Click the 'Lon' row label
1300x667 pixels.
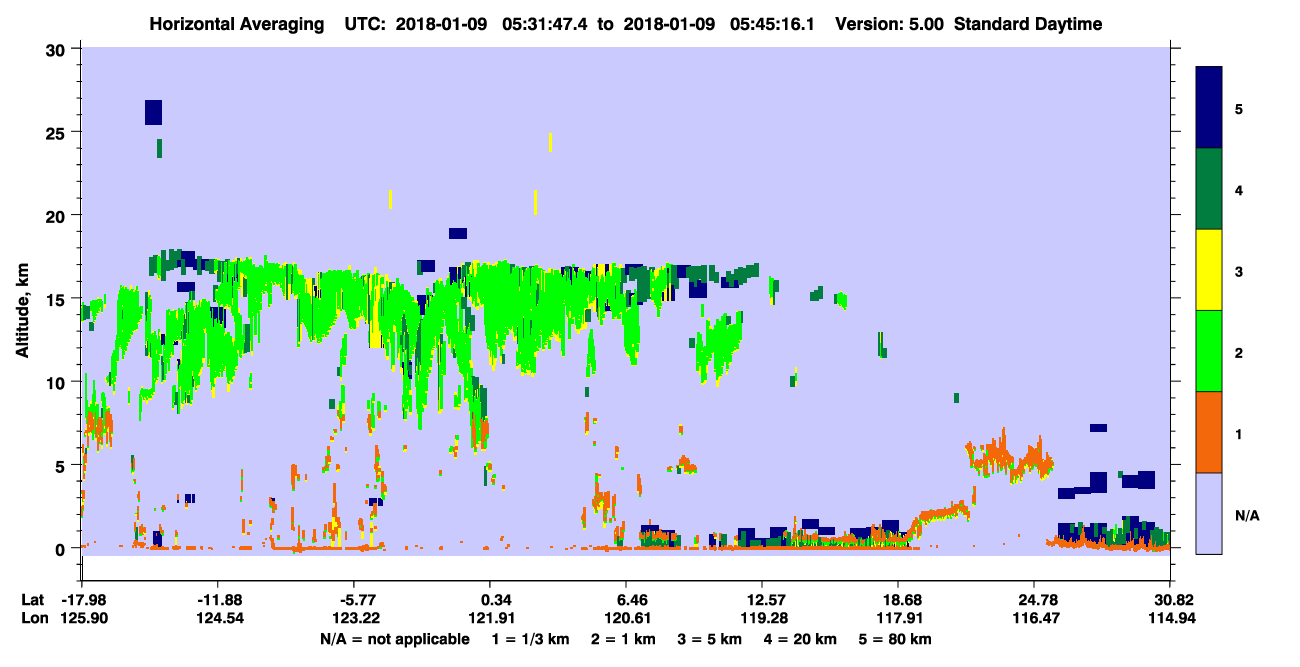coord(34,618)
